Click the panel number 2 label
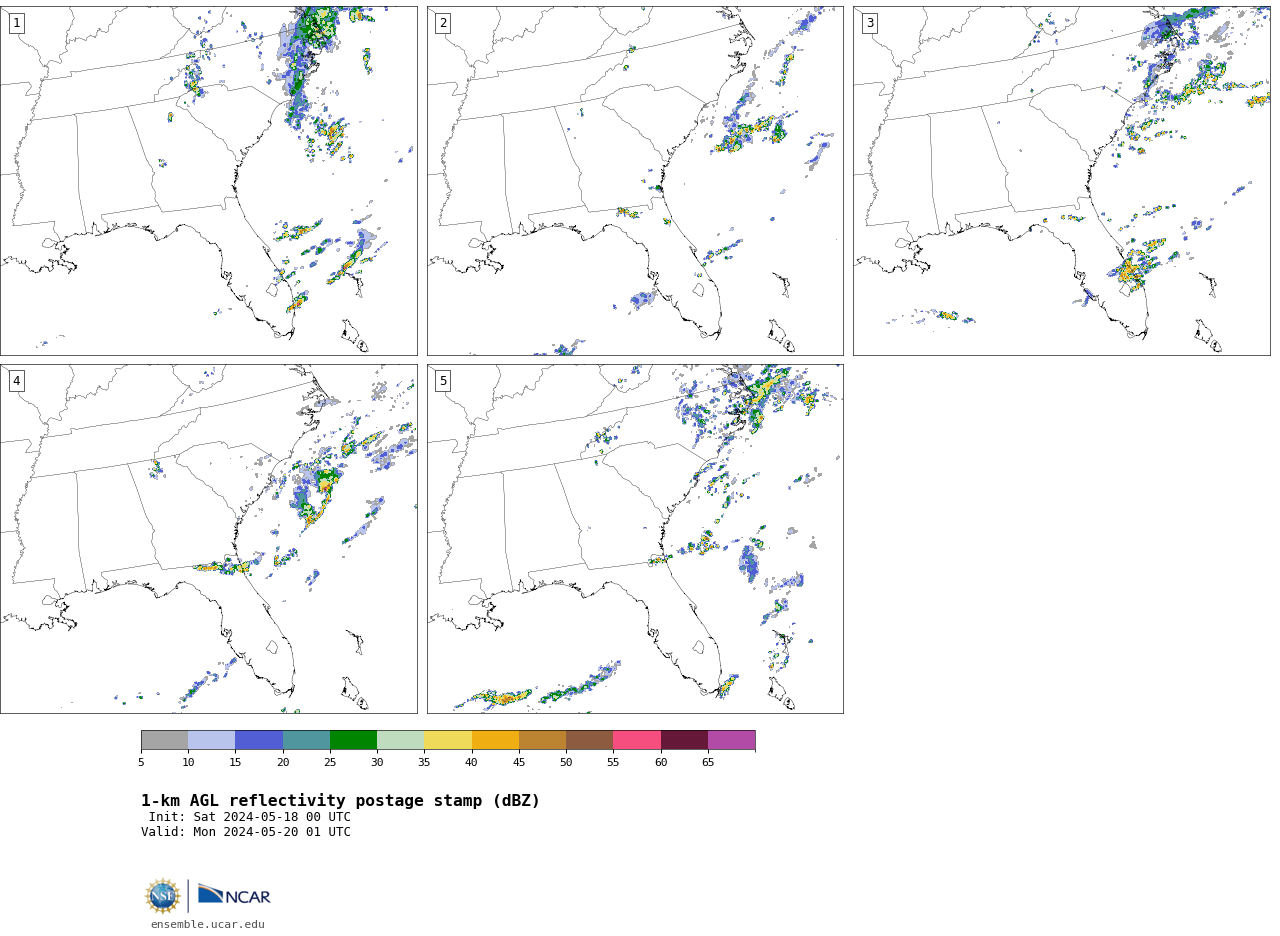Image resolution: width=1280 pixels, height=936 pixels. [443, 23]
